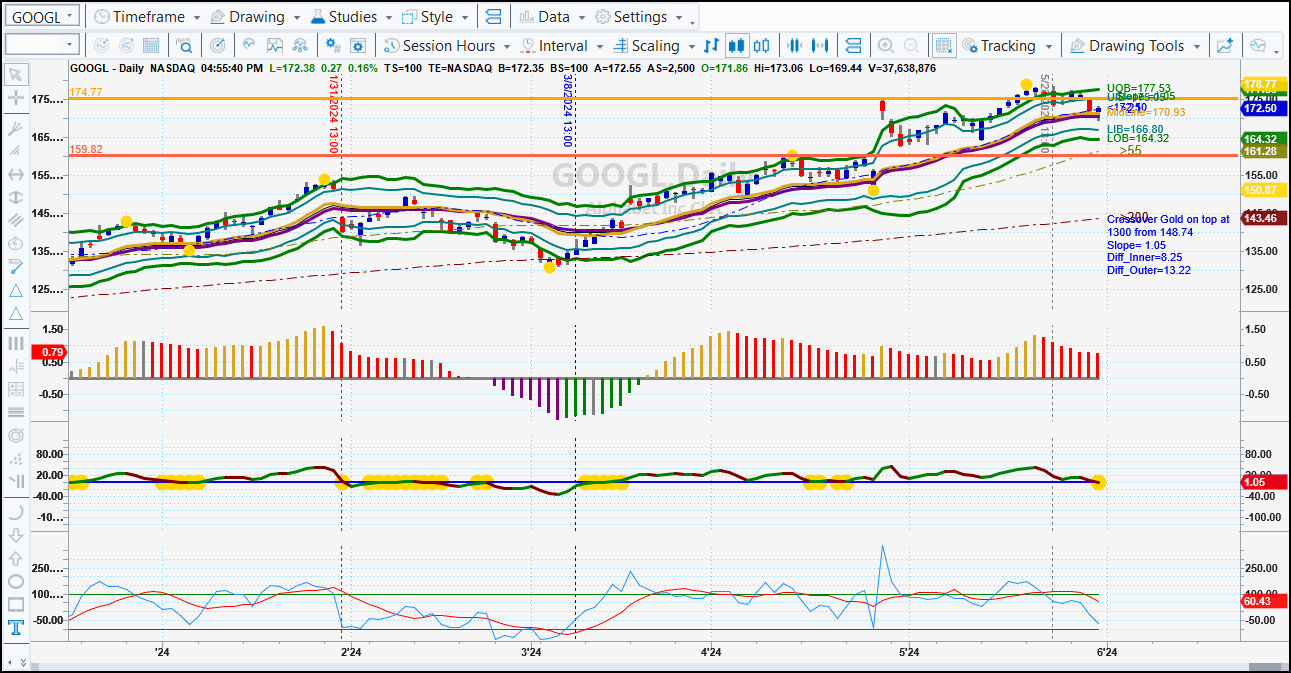This screenshot has width=1291, height=673.
Task: Click the red 159.82 line label
Action: coord(86,149)
